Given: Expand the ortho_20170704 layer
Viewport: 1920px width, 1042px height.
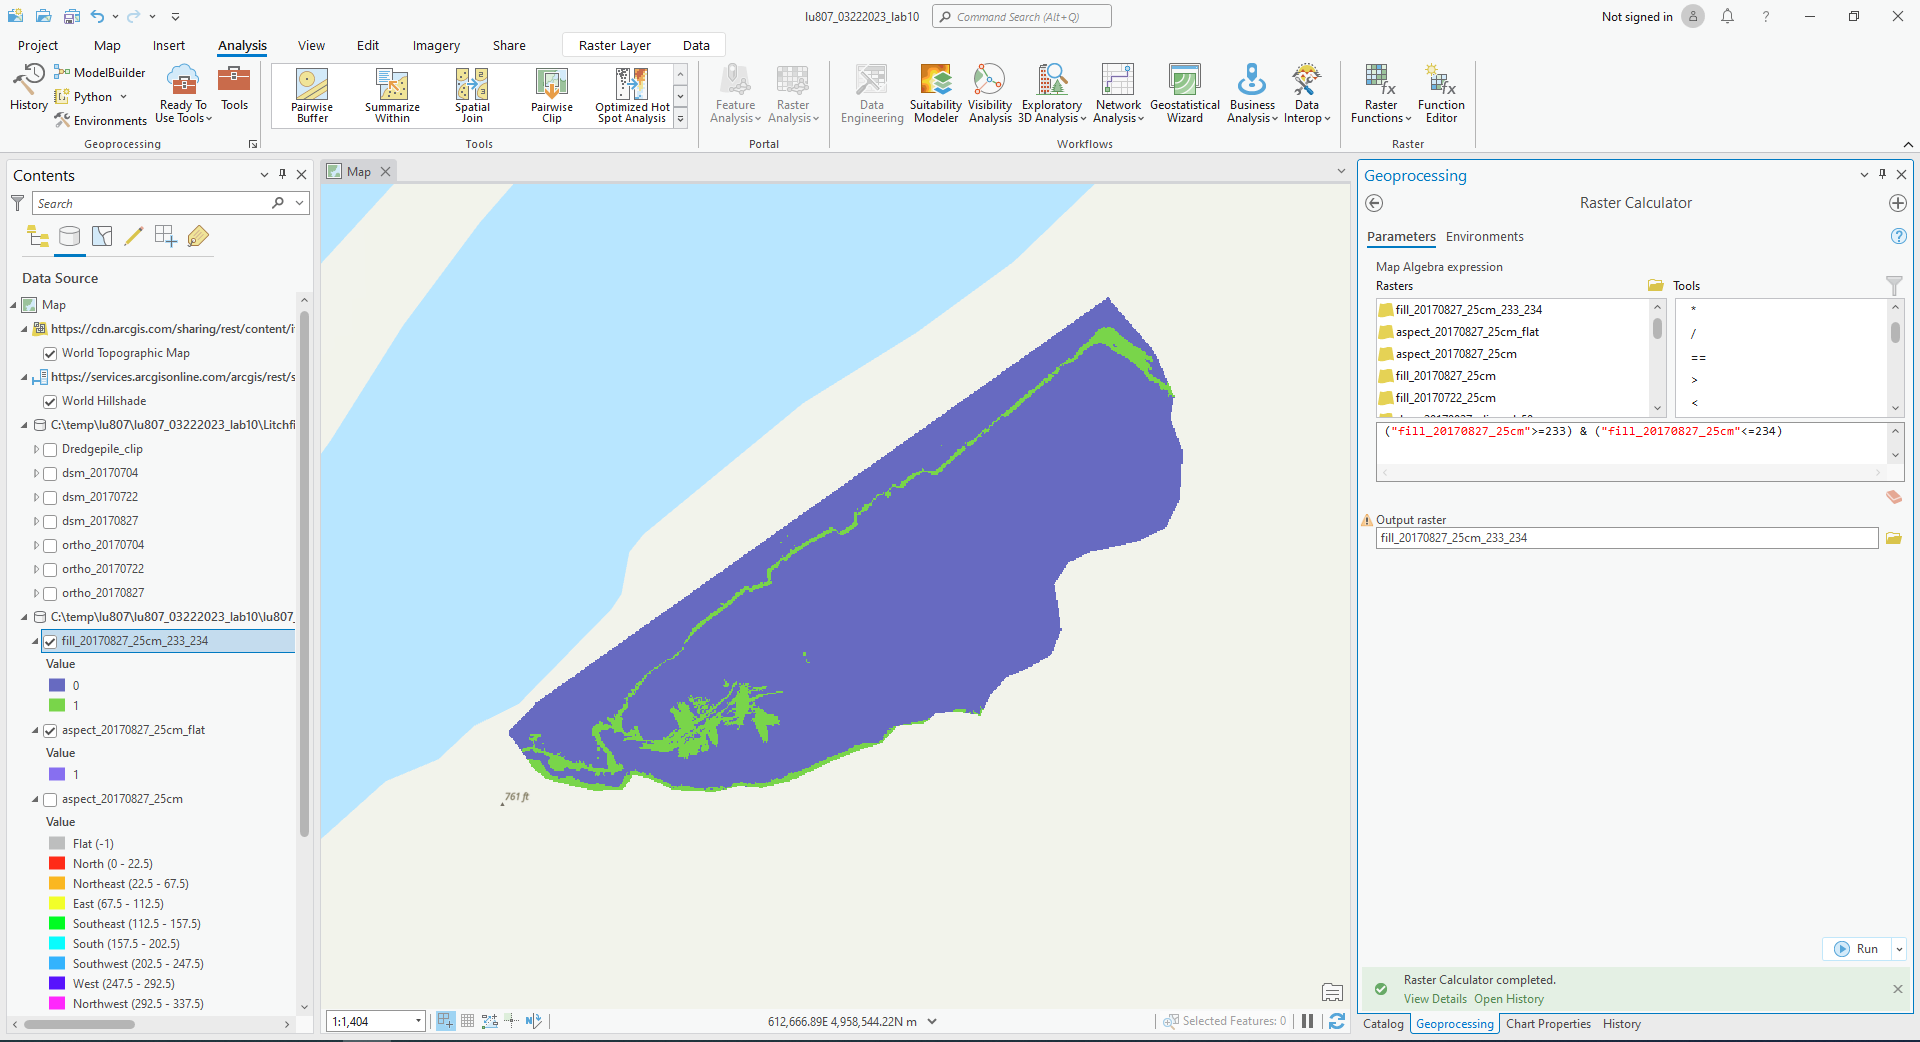Looking at the screenshot, I should [36, 545].
